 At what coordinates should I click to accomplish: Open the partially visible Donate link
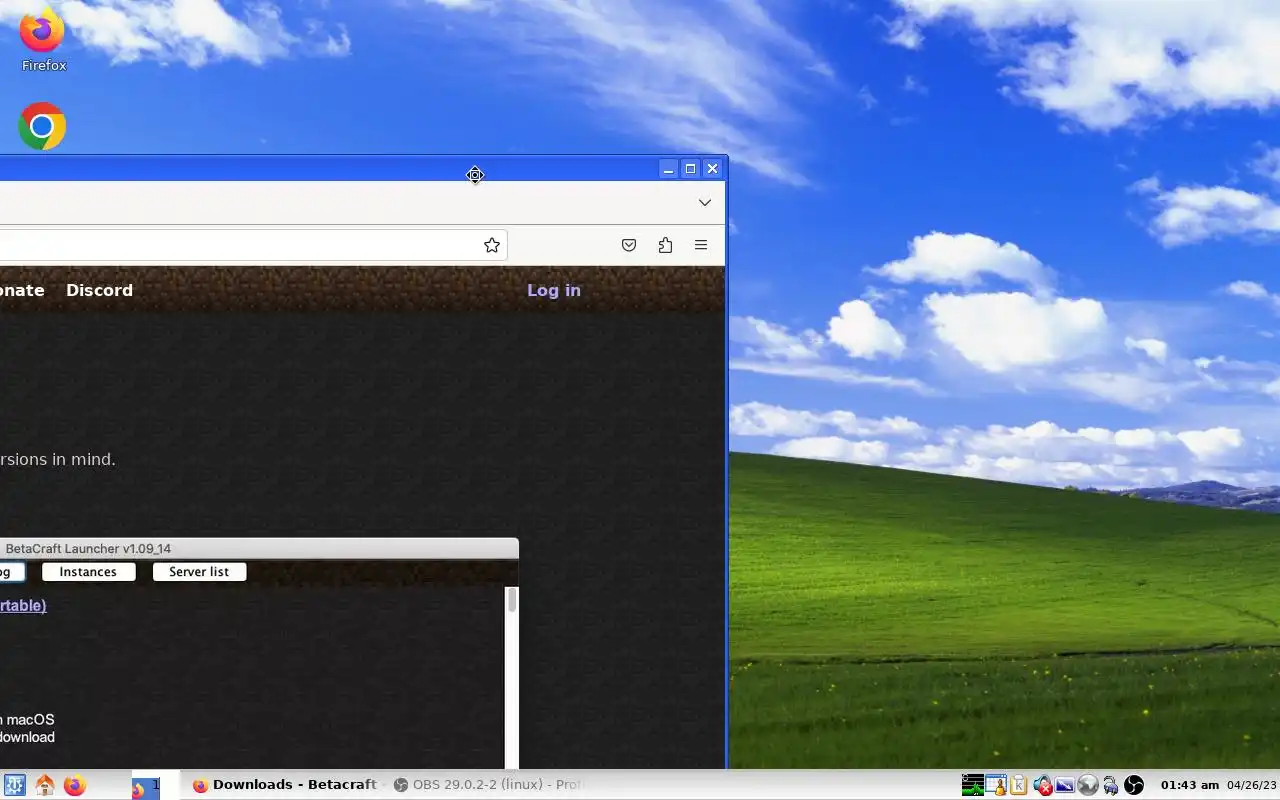22,290
